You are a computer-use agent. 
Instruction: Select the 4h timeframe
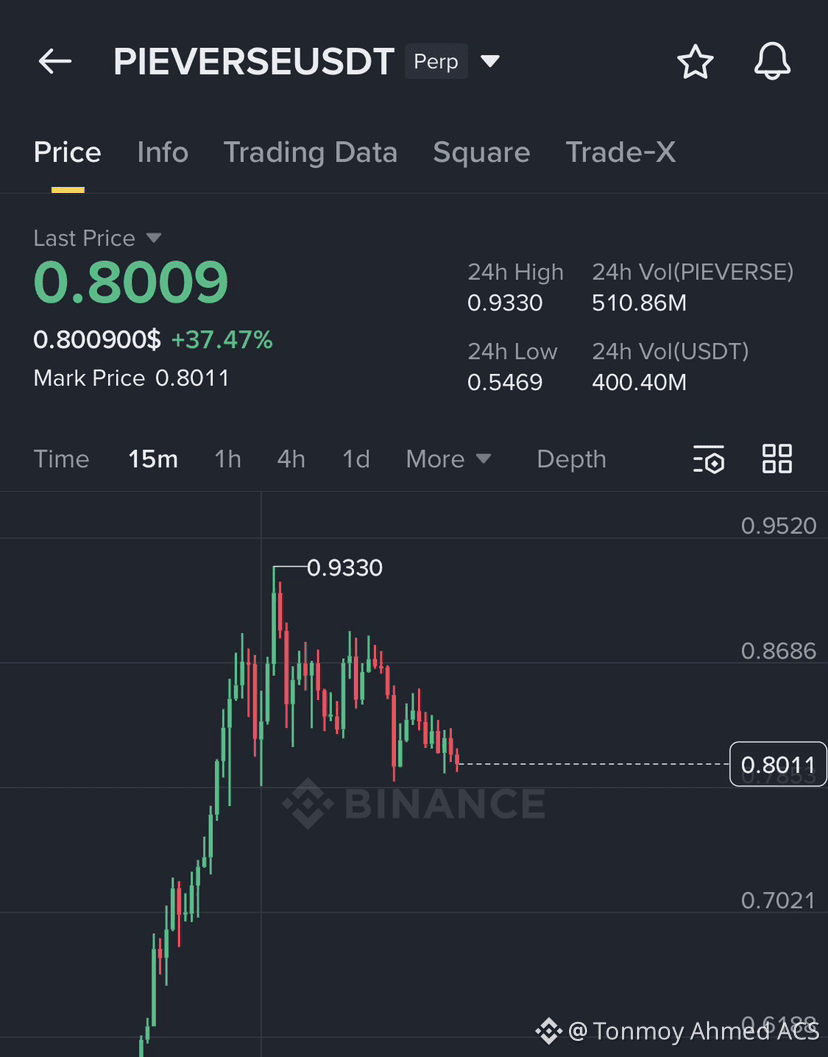pyautogui.click(x=291, y=459)
